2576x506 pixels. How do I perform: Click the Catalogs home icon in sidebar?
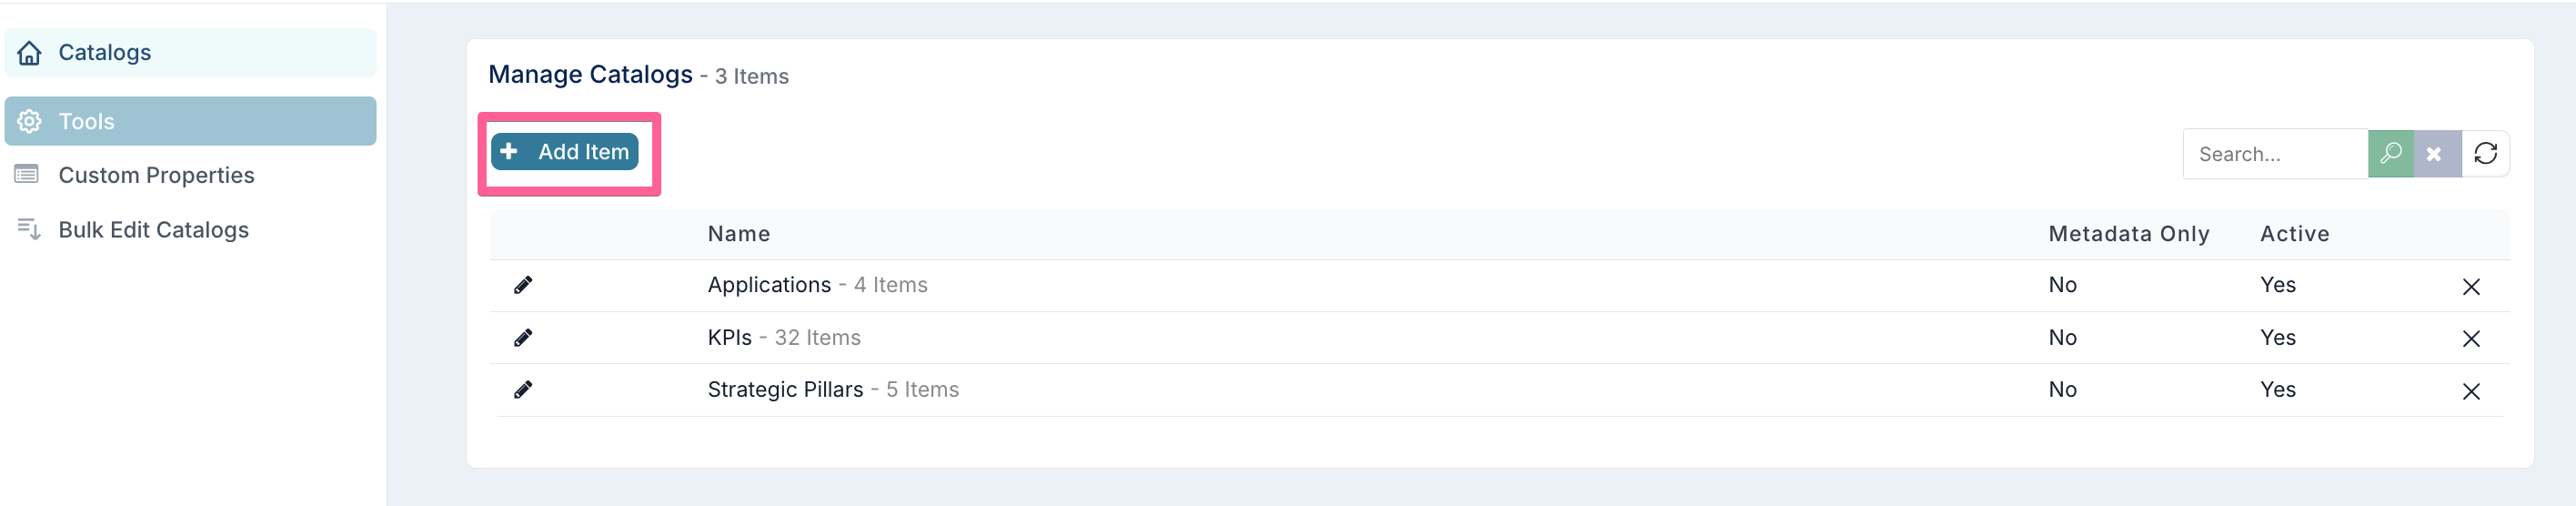click(30, 53)
